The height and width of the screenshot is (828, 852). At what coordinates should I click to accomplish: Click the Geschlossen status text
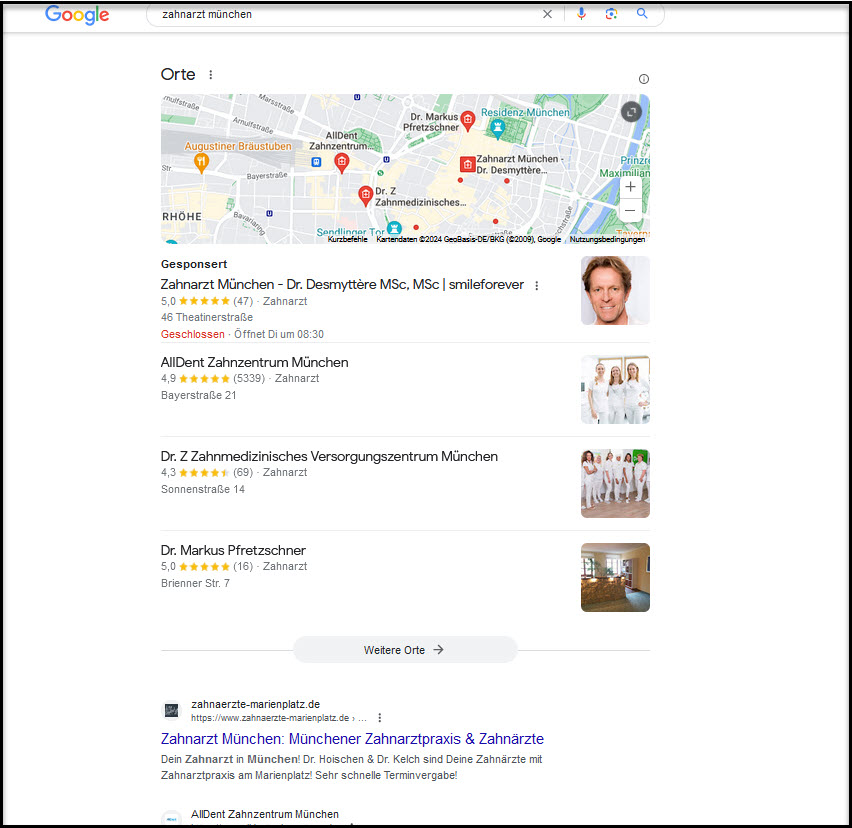coord(193,335)
